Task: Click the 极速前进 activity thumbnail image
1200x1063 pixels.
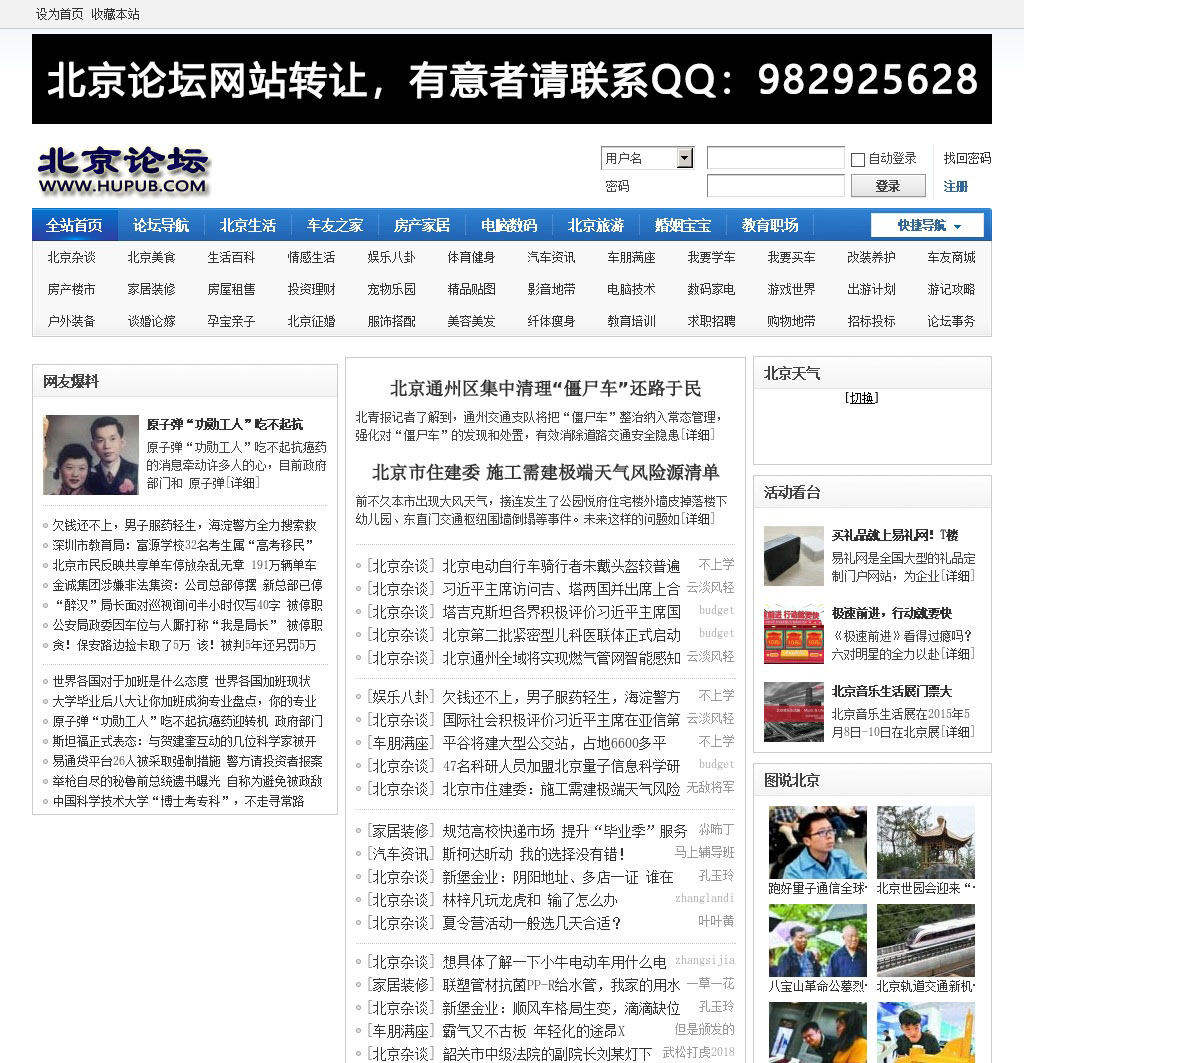Action: (793, 634)
